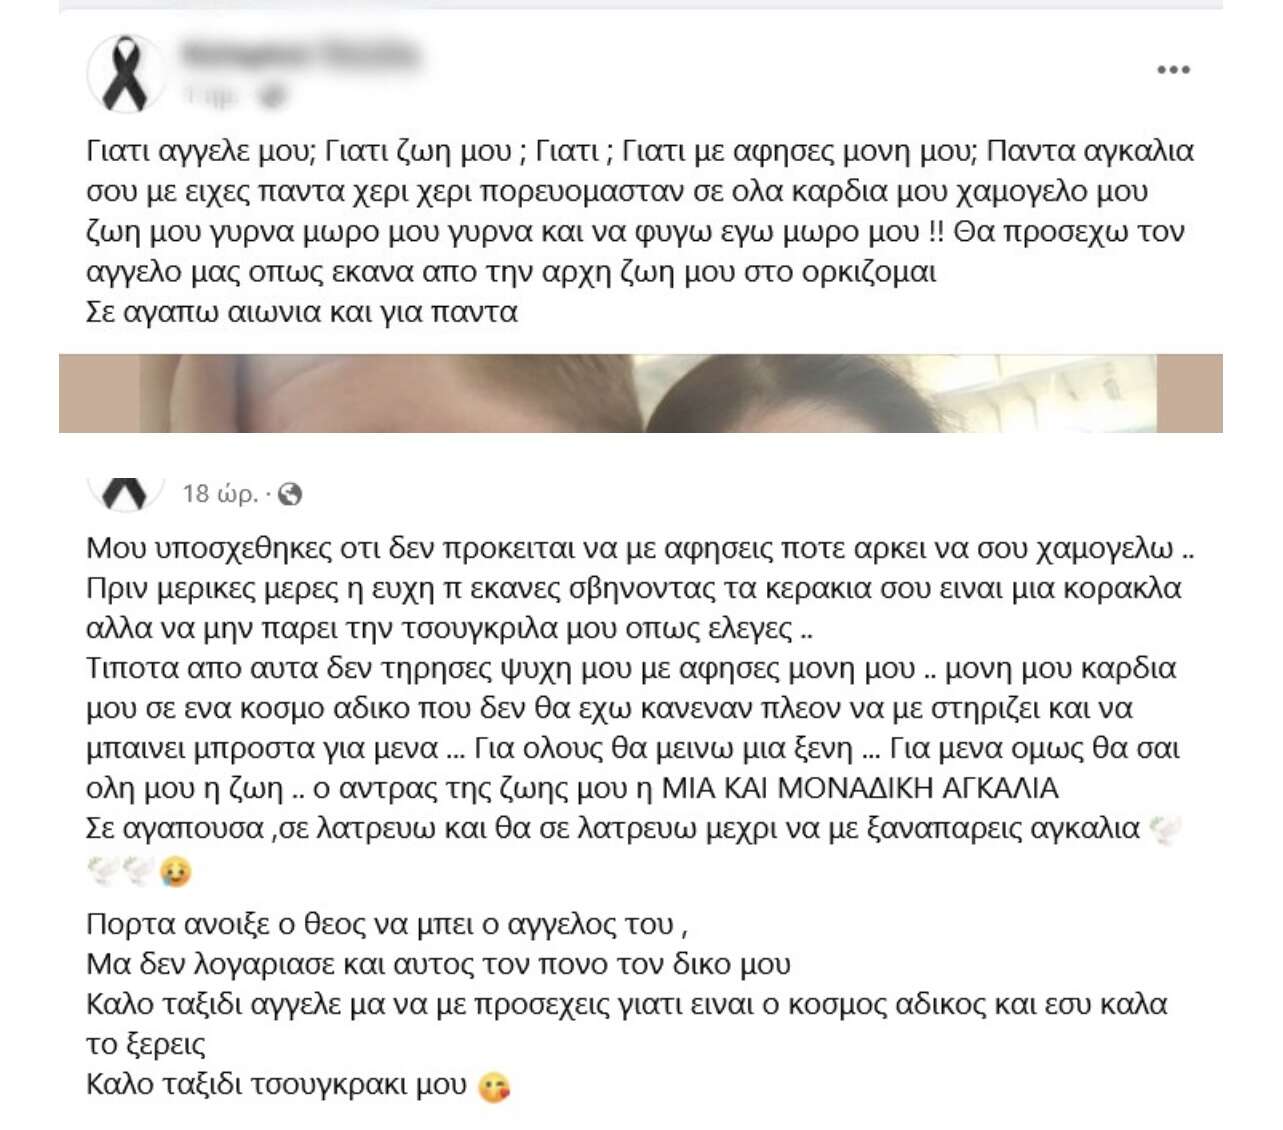Click the black ribbon profile avatar
Viewport: 1283px width, 1130px height.
click(x=125, y=73)
